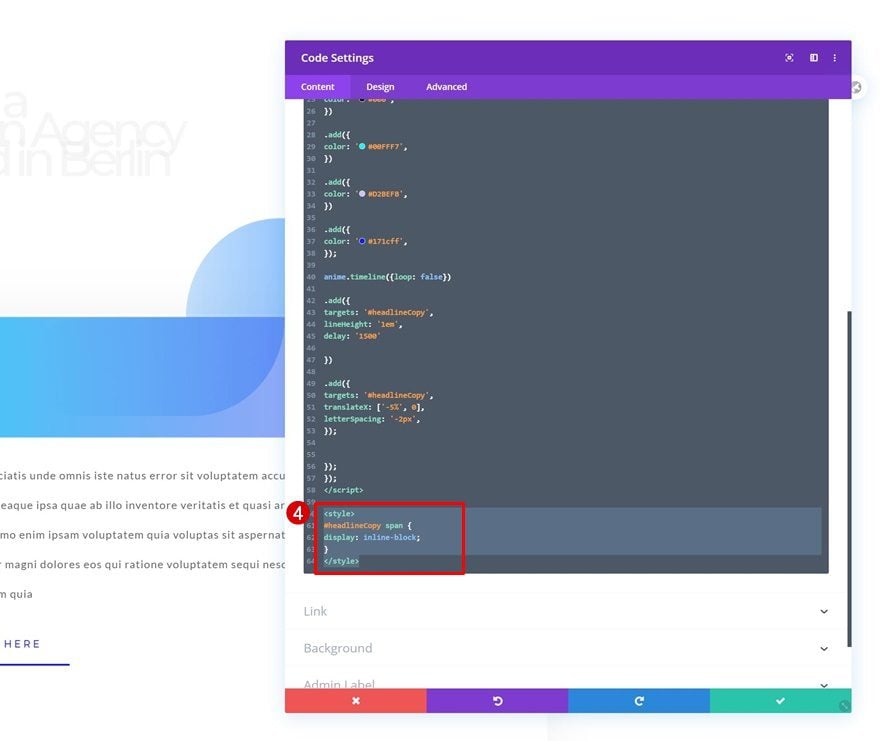Viewport: 880px width, 741px height.
Task: Switch to the Design tab
Action: [x=380, y=86]
